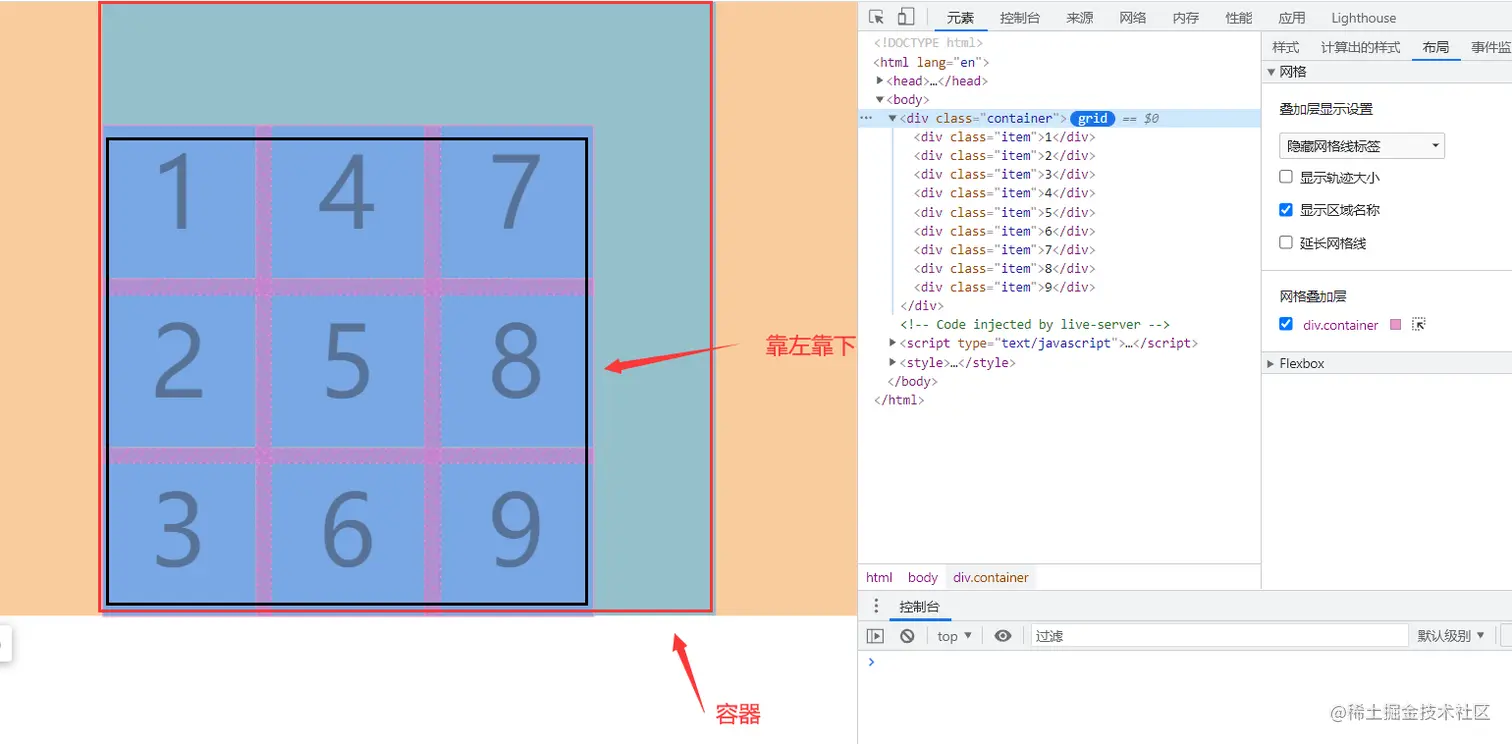Select the item div containing 4
This screenshot has height=744, width=1512.
click(1005, 193)
